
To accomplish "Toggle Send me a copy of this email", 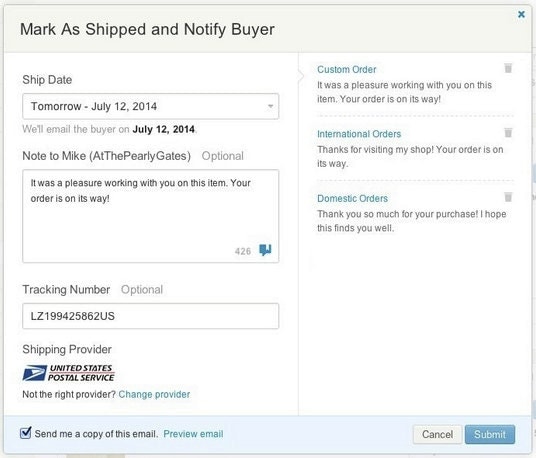I will [26, 433].
